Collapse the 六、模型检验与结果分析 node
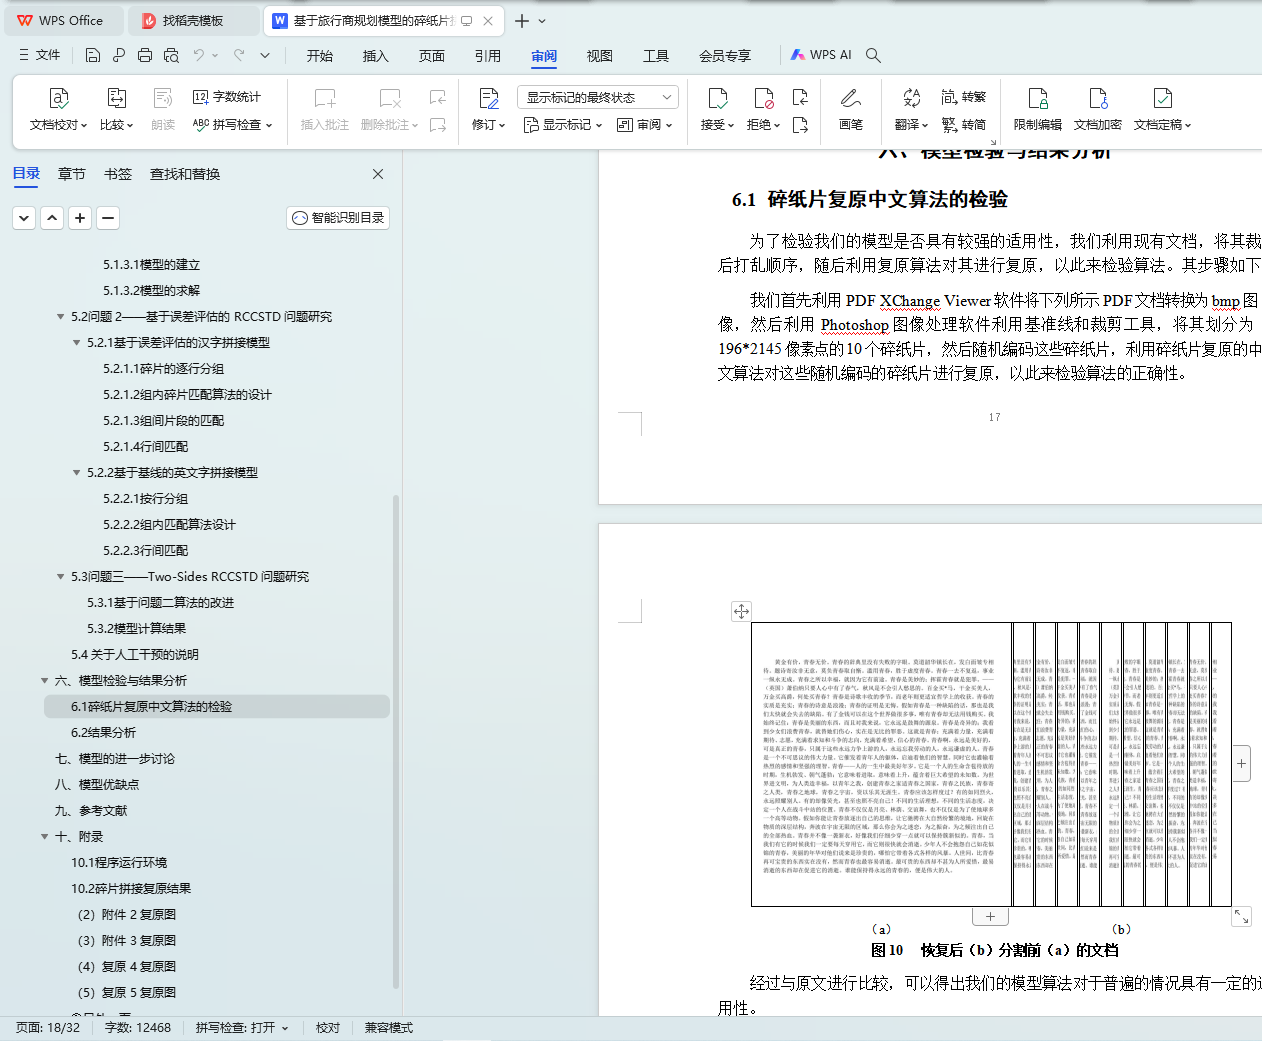1262x1041 pixels. (45, 681)
